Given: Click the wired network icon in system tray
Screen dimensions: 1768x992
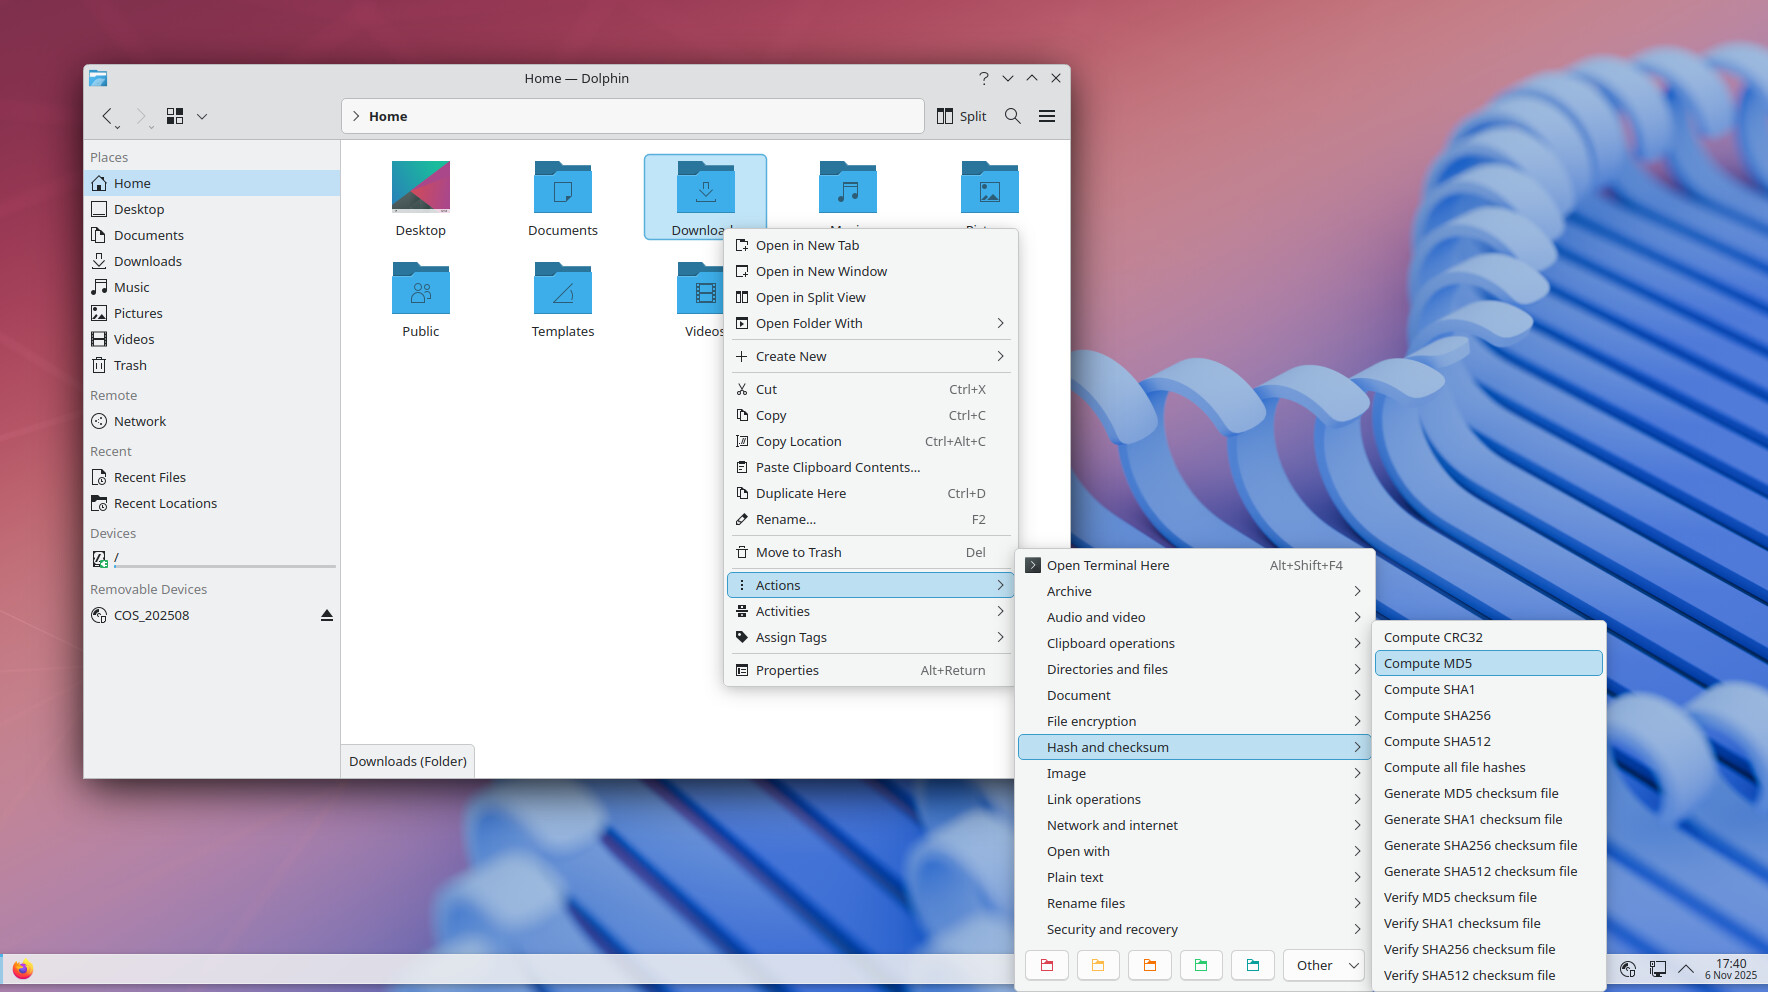Looking at the screenshot, I should tap(1657, 968).
